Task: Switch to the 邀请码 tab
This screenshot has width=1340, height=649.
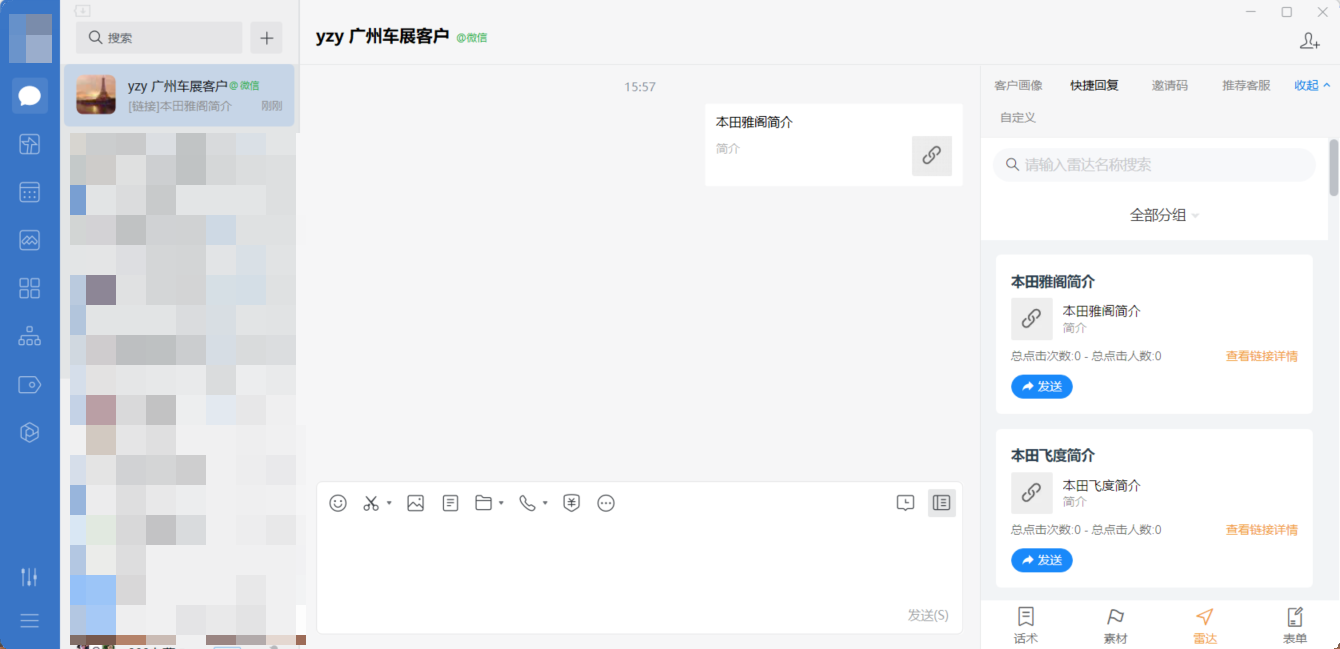Action: click(x=1170, y=85)
